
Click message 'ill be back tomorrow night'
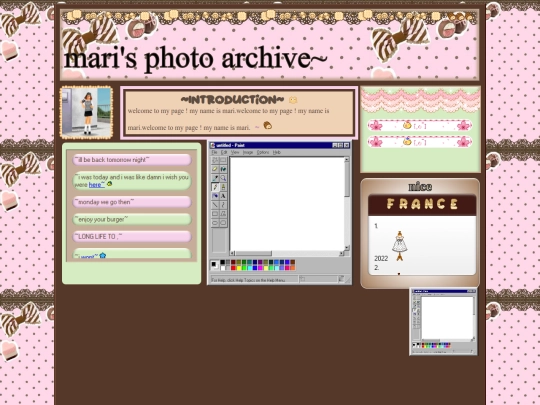coord(132,160)
